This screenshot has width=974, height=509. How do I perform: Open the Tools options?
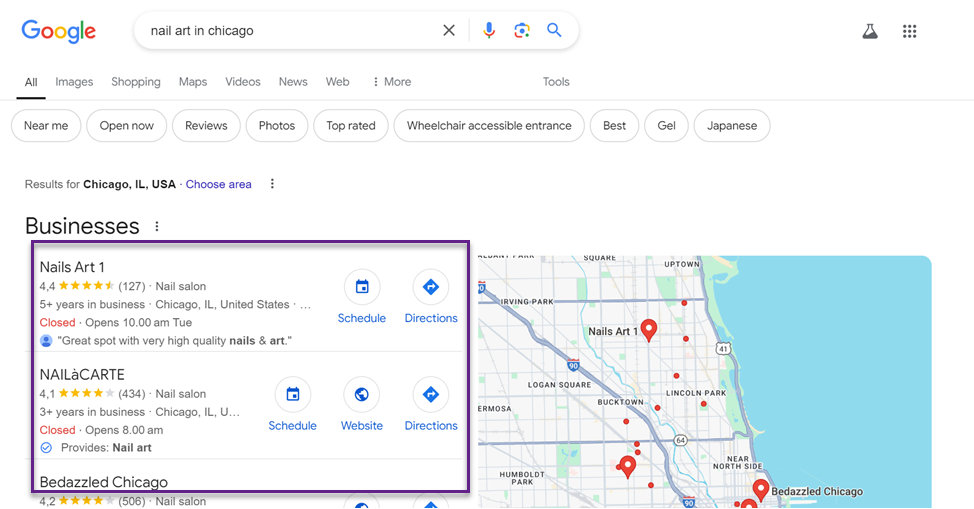click(556, 81)
